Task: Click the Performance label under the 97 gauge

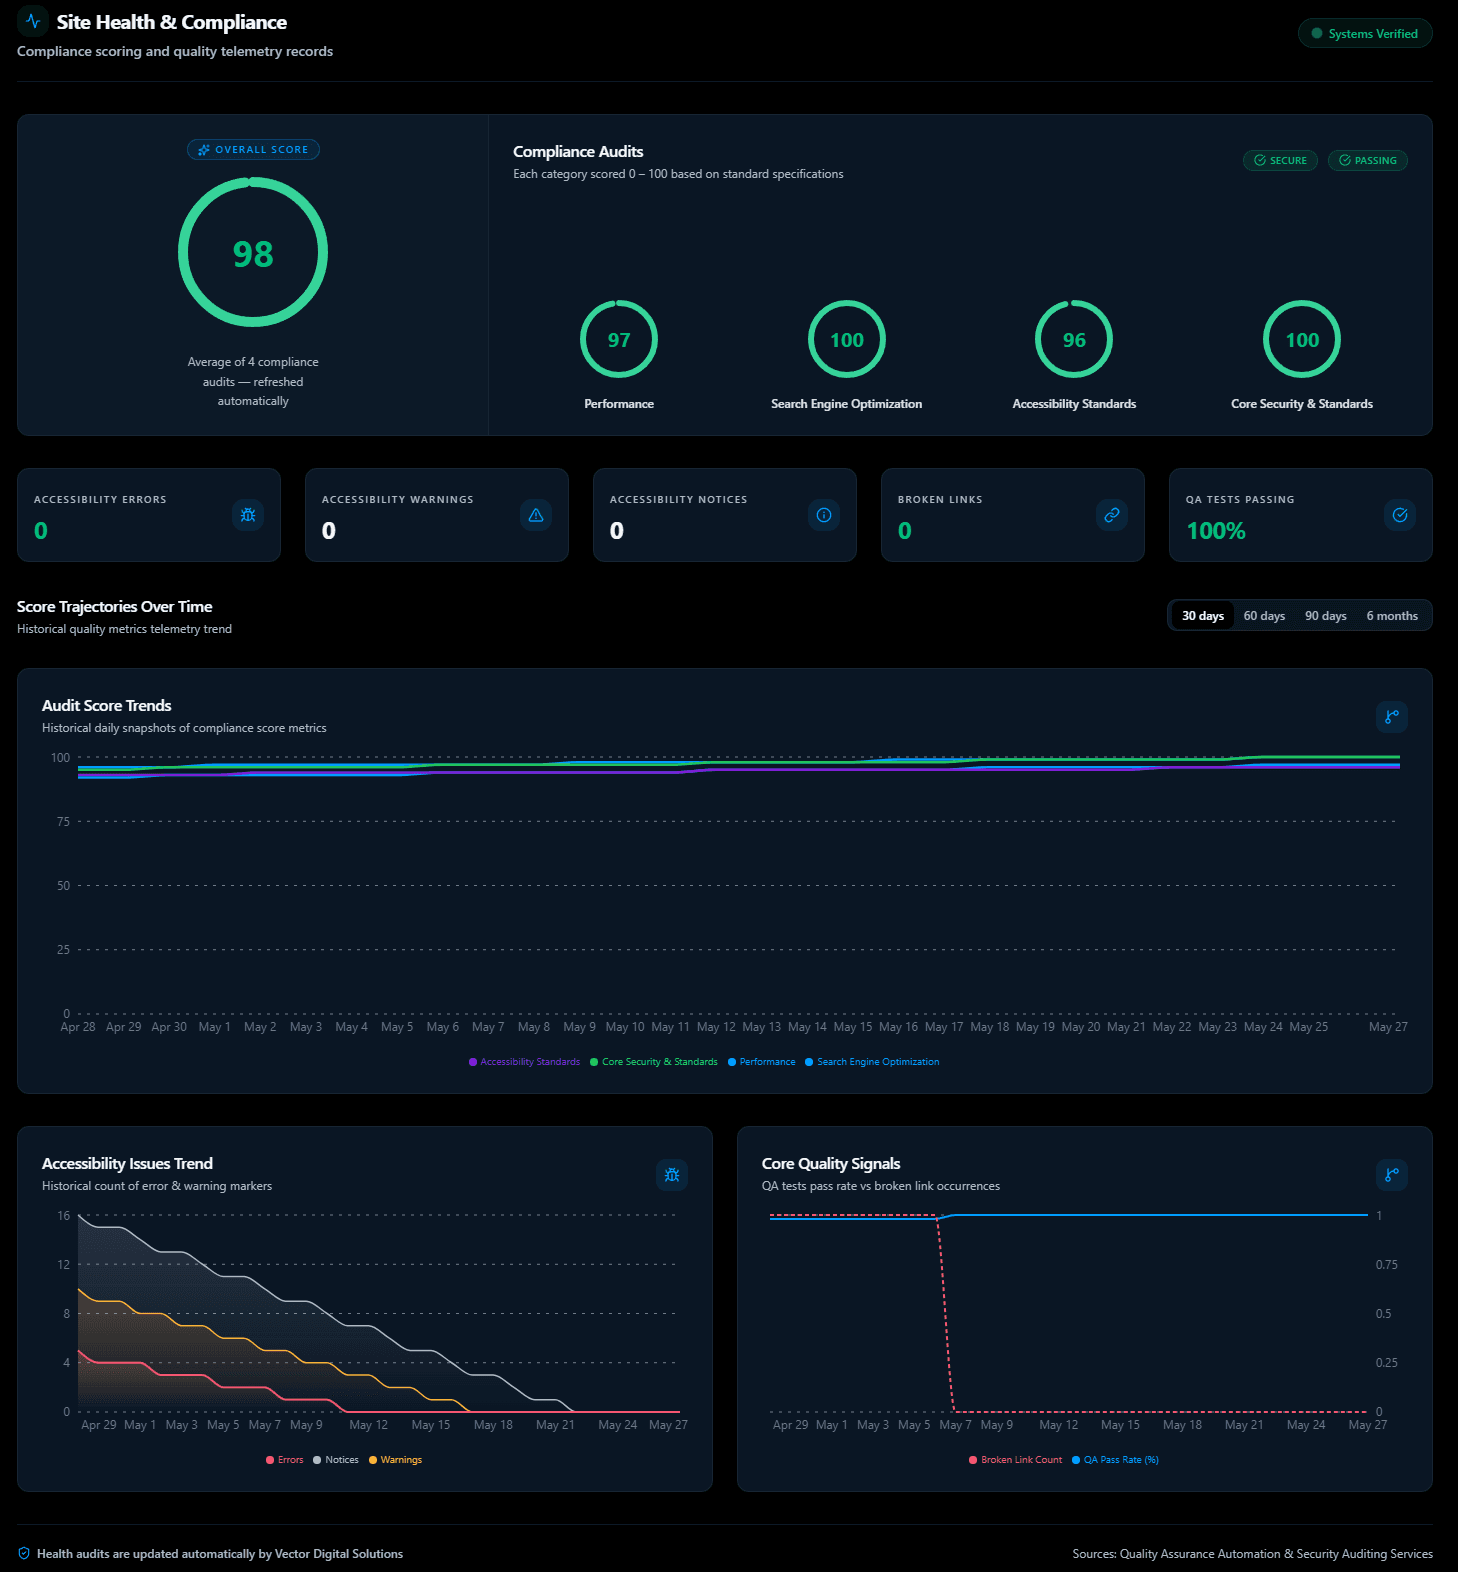Action: click(x=619, y=404)
